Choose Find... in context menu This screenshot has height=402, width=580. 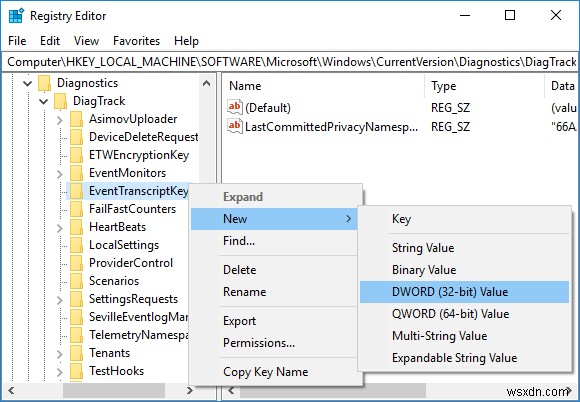[x=274, y=241]
